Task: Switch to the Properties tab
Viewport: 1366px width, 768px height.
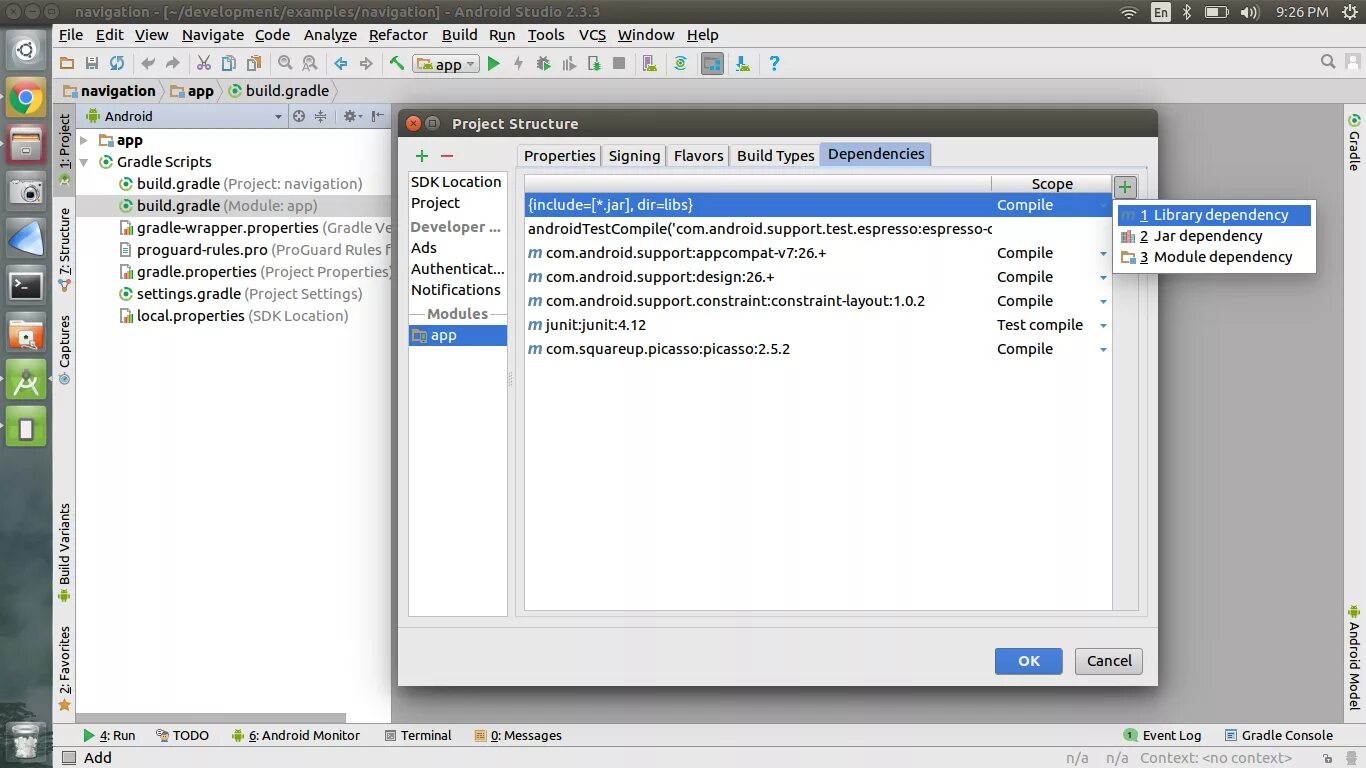Action: click(559, 155)
